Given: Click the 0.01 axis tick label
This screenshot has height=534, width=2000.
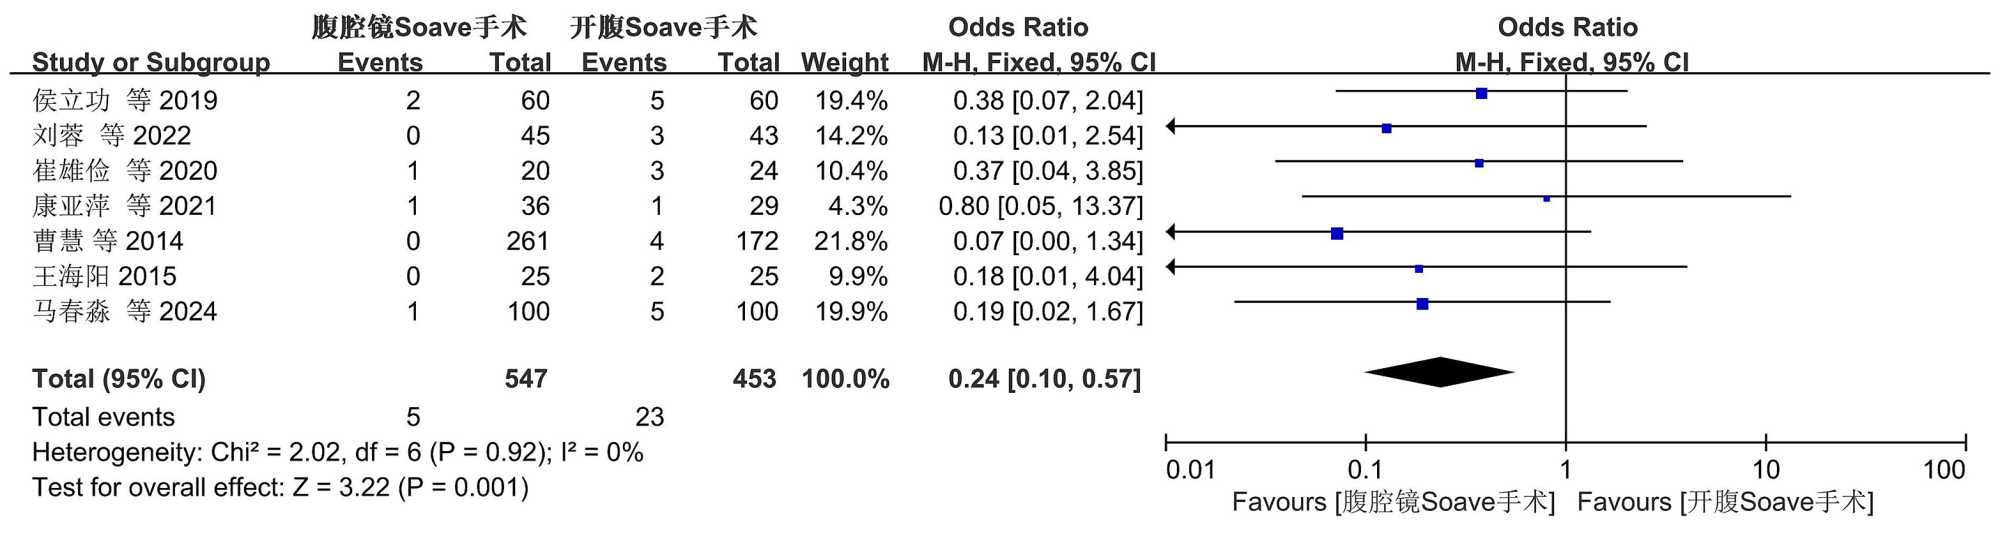Looking at the screenshot, I should 1190,470.
